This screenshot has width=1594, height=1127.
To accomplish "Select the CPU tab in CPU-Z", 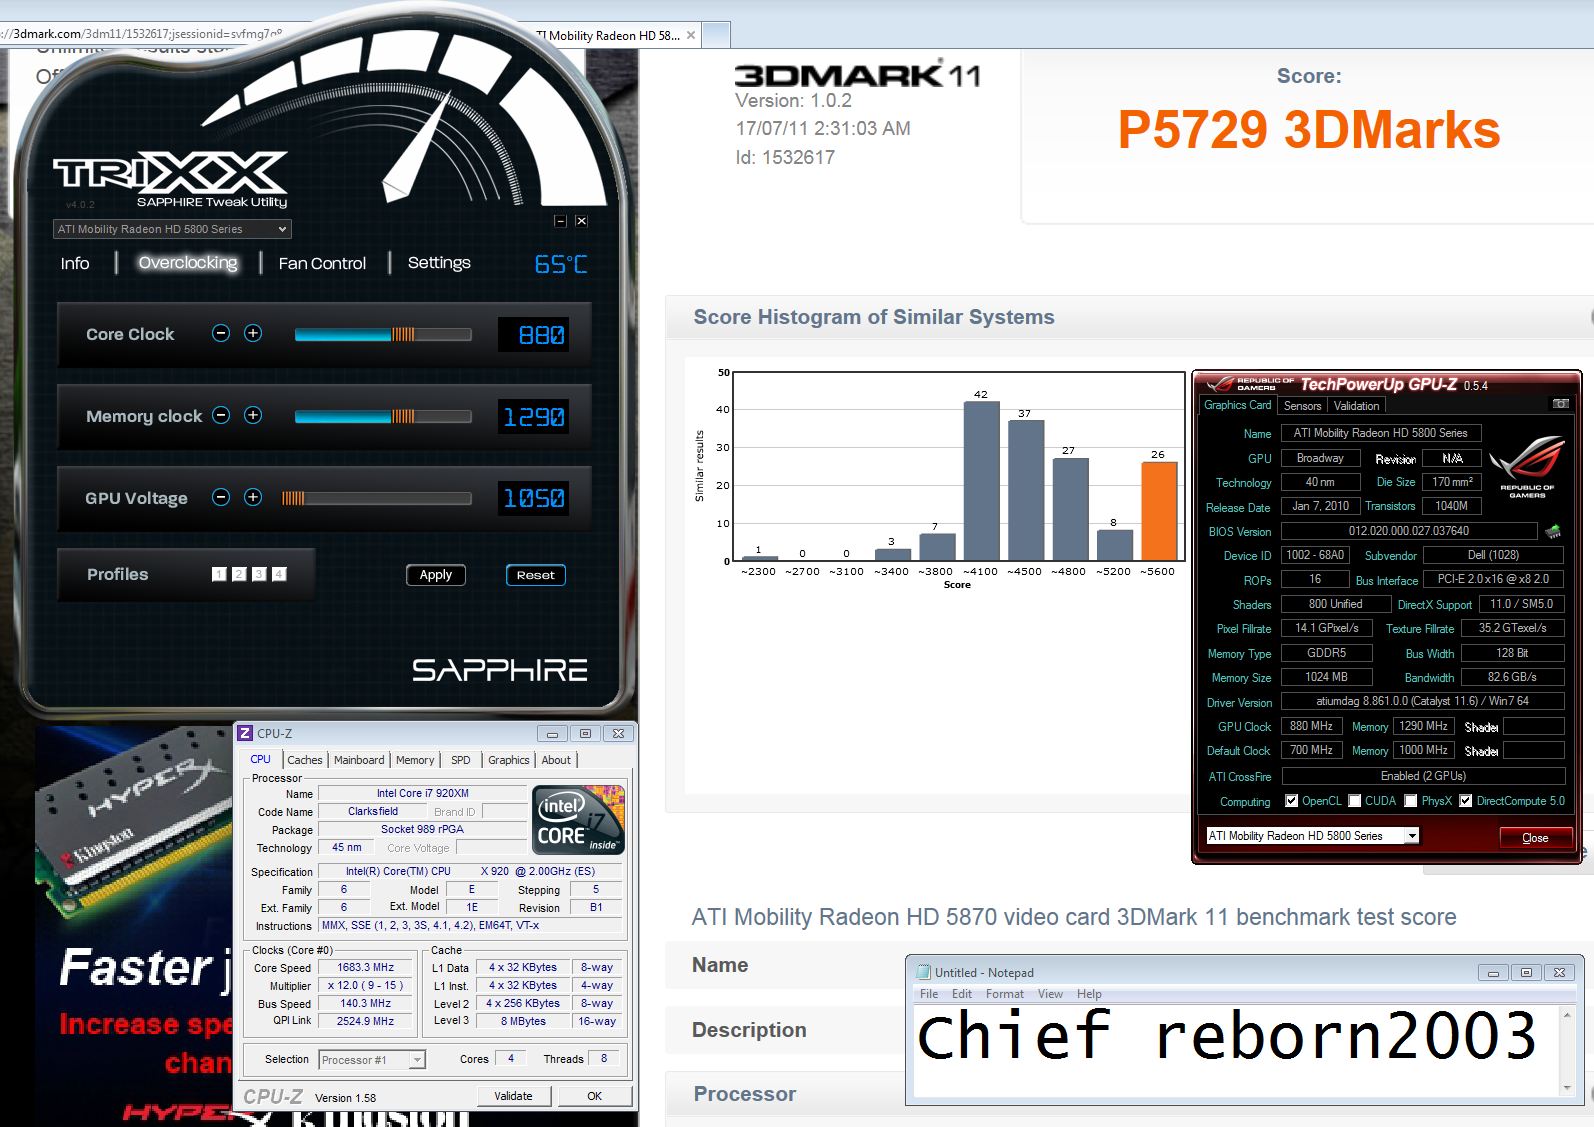I will click(x=261, y=759).
